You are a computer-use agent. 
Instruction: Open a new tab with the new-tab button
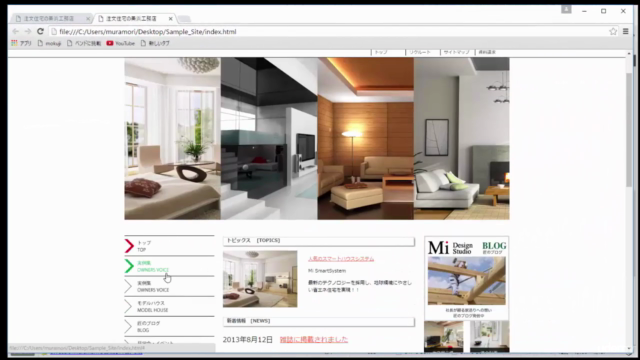click(x=184, y=19)
